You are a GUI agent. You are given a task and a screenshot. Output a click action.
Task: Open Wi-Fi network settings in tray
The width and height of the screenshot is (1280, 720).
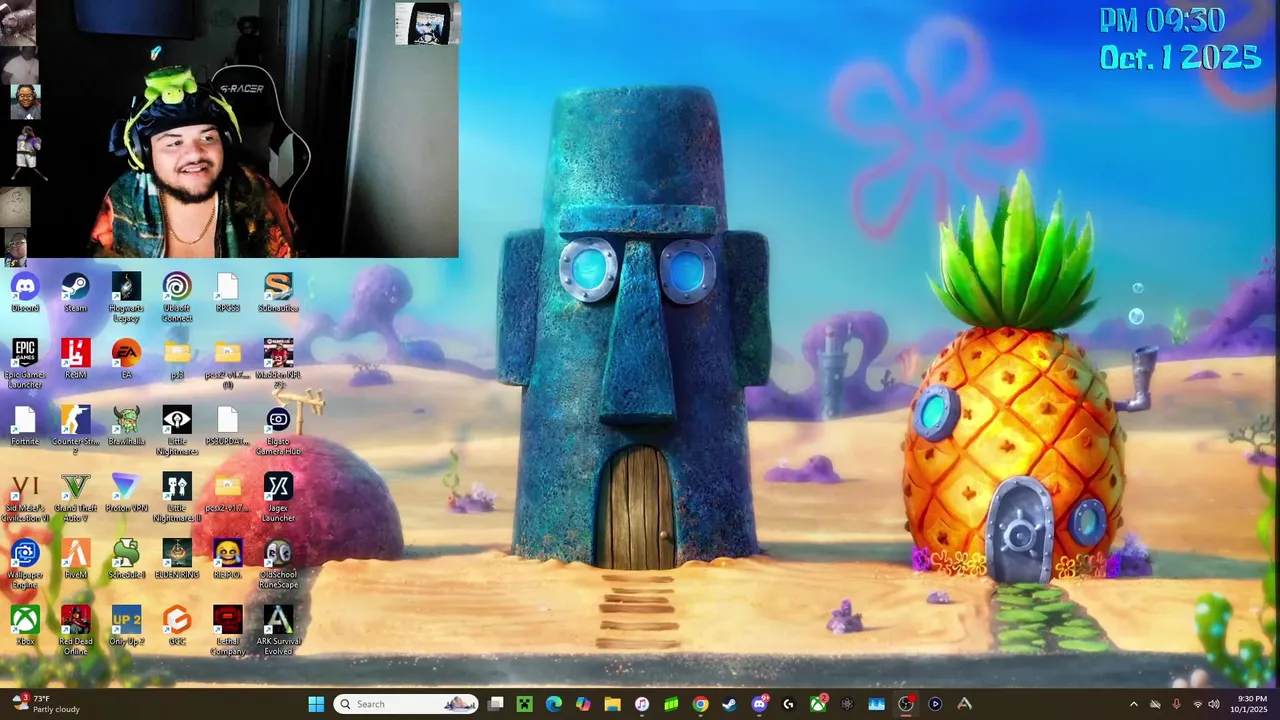[x=1198, y=704]
